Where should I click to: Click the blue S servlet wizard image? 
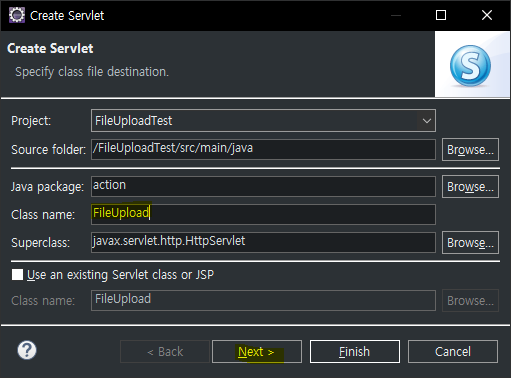[x=470, y=66]
